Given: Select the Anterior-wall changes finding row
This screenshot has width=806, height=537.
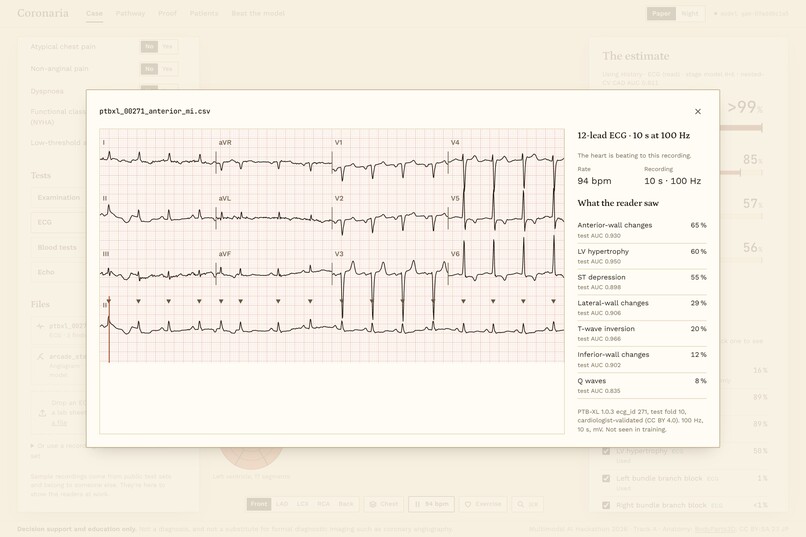Looking at the screenshot, I should (642, 230).
